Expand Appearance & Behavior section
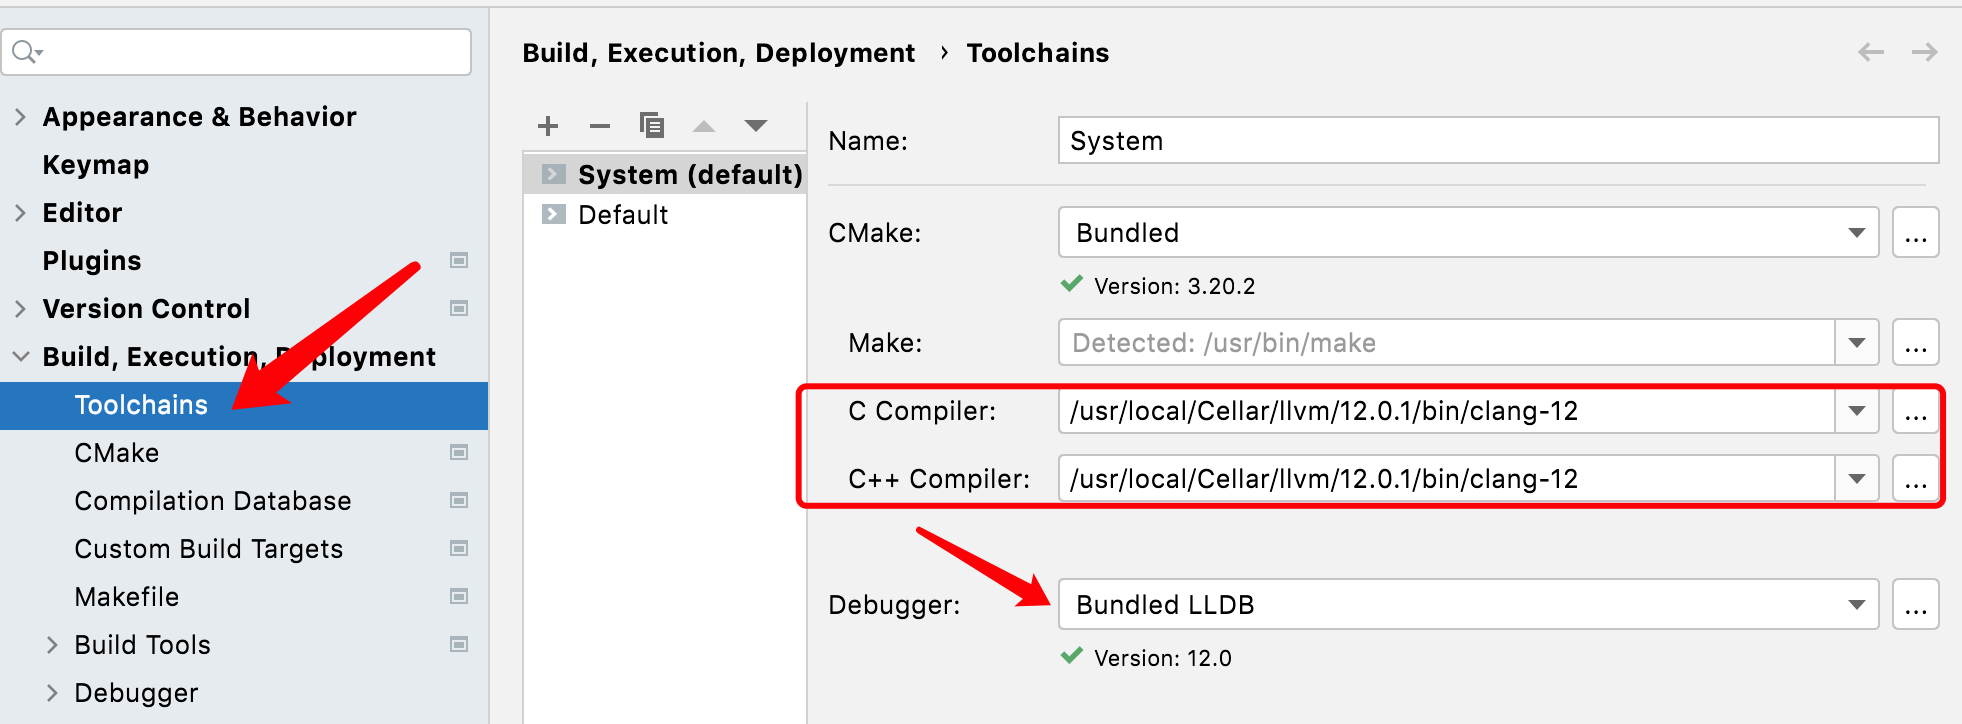1962x724 pixels. pyautogui.click(x=20, y=117)
